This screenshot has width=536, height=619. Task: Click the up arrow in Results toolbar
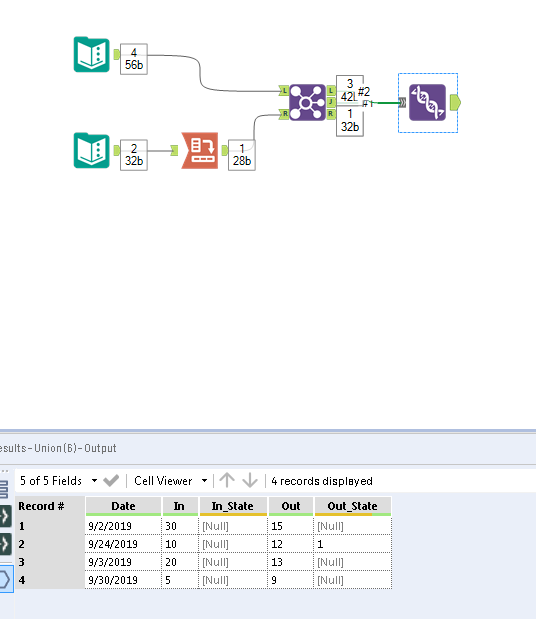227,480
